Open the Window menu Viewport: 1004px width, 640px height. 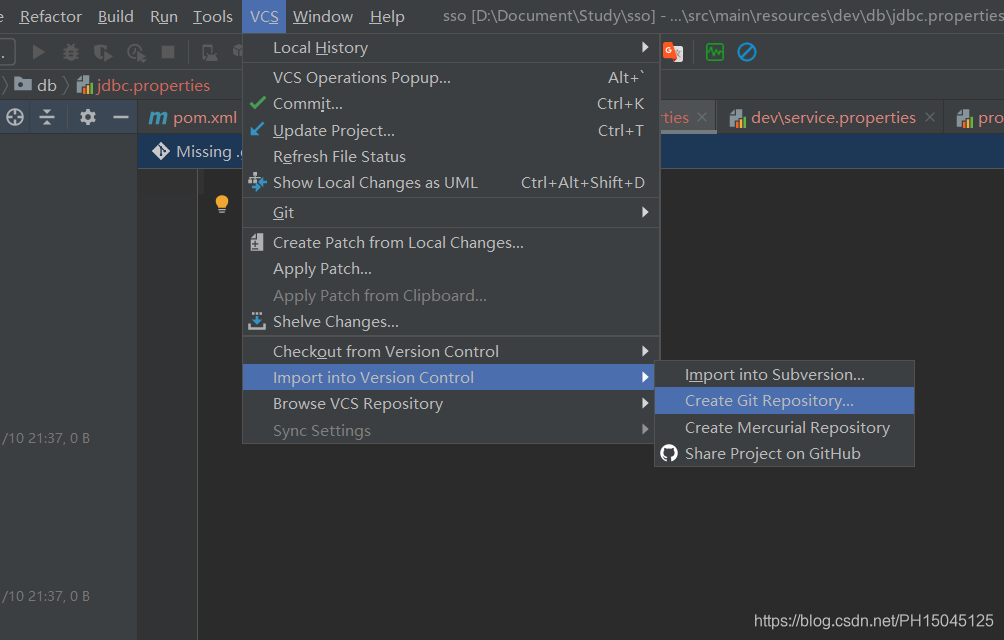(323, 17)
